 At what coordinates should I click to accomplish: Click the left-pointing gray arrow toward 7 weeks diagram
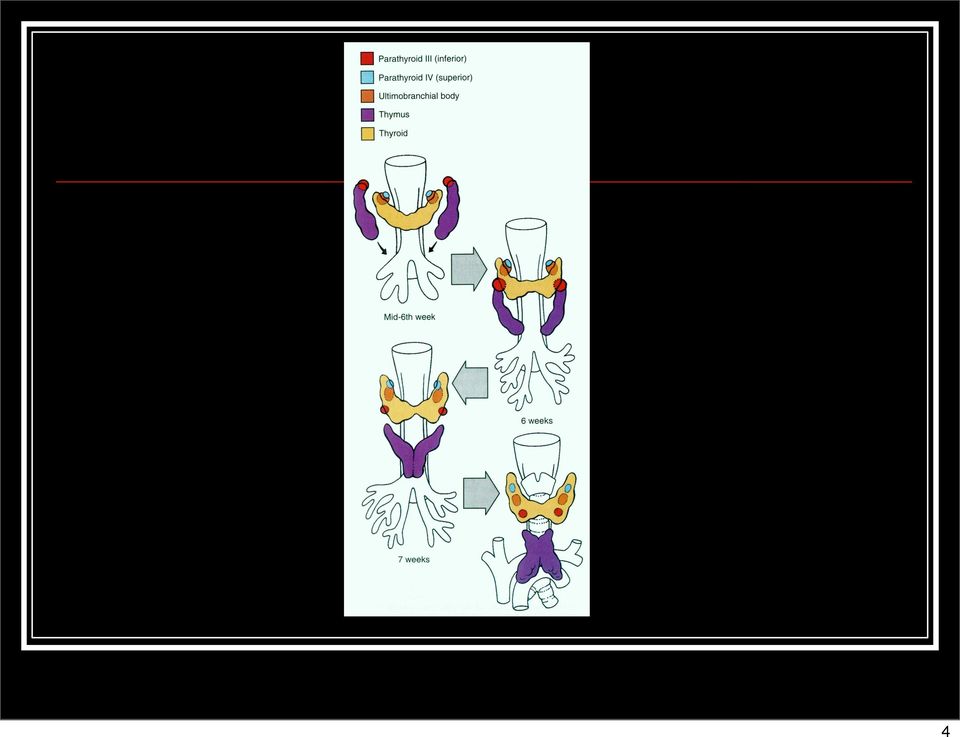click(470, 383)
